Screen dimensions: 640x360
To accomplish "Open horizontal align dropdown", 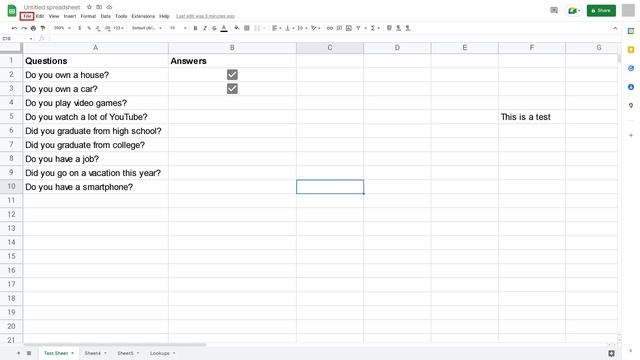I will (x=277, y=28).
